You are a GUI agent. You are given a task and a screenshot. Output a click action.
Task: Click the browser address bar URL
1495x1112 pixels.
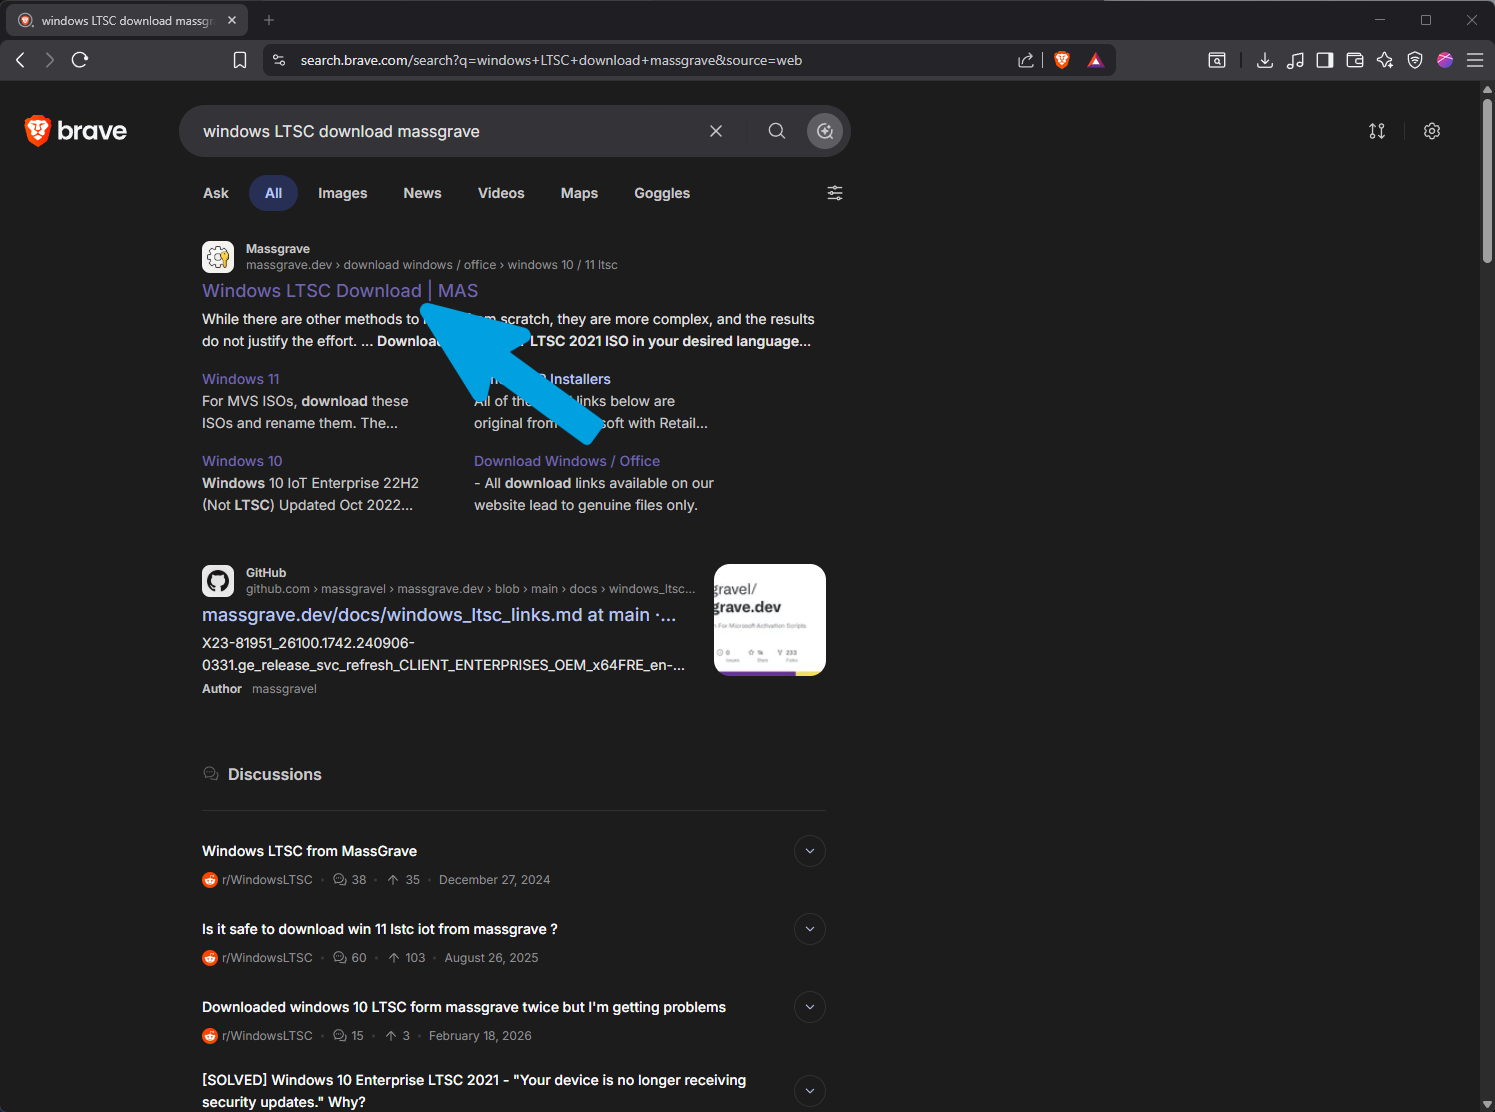click(551, 60)
